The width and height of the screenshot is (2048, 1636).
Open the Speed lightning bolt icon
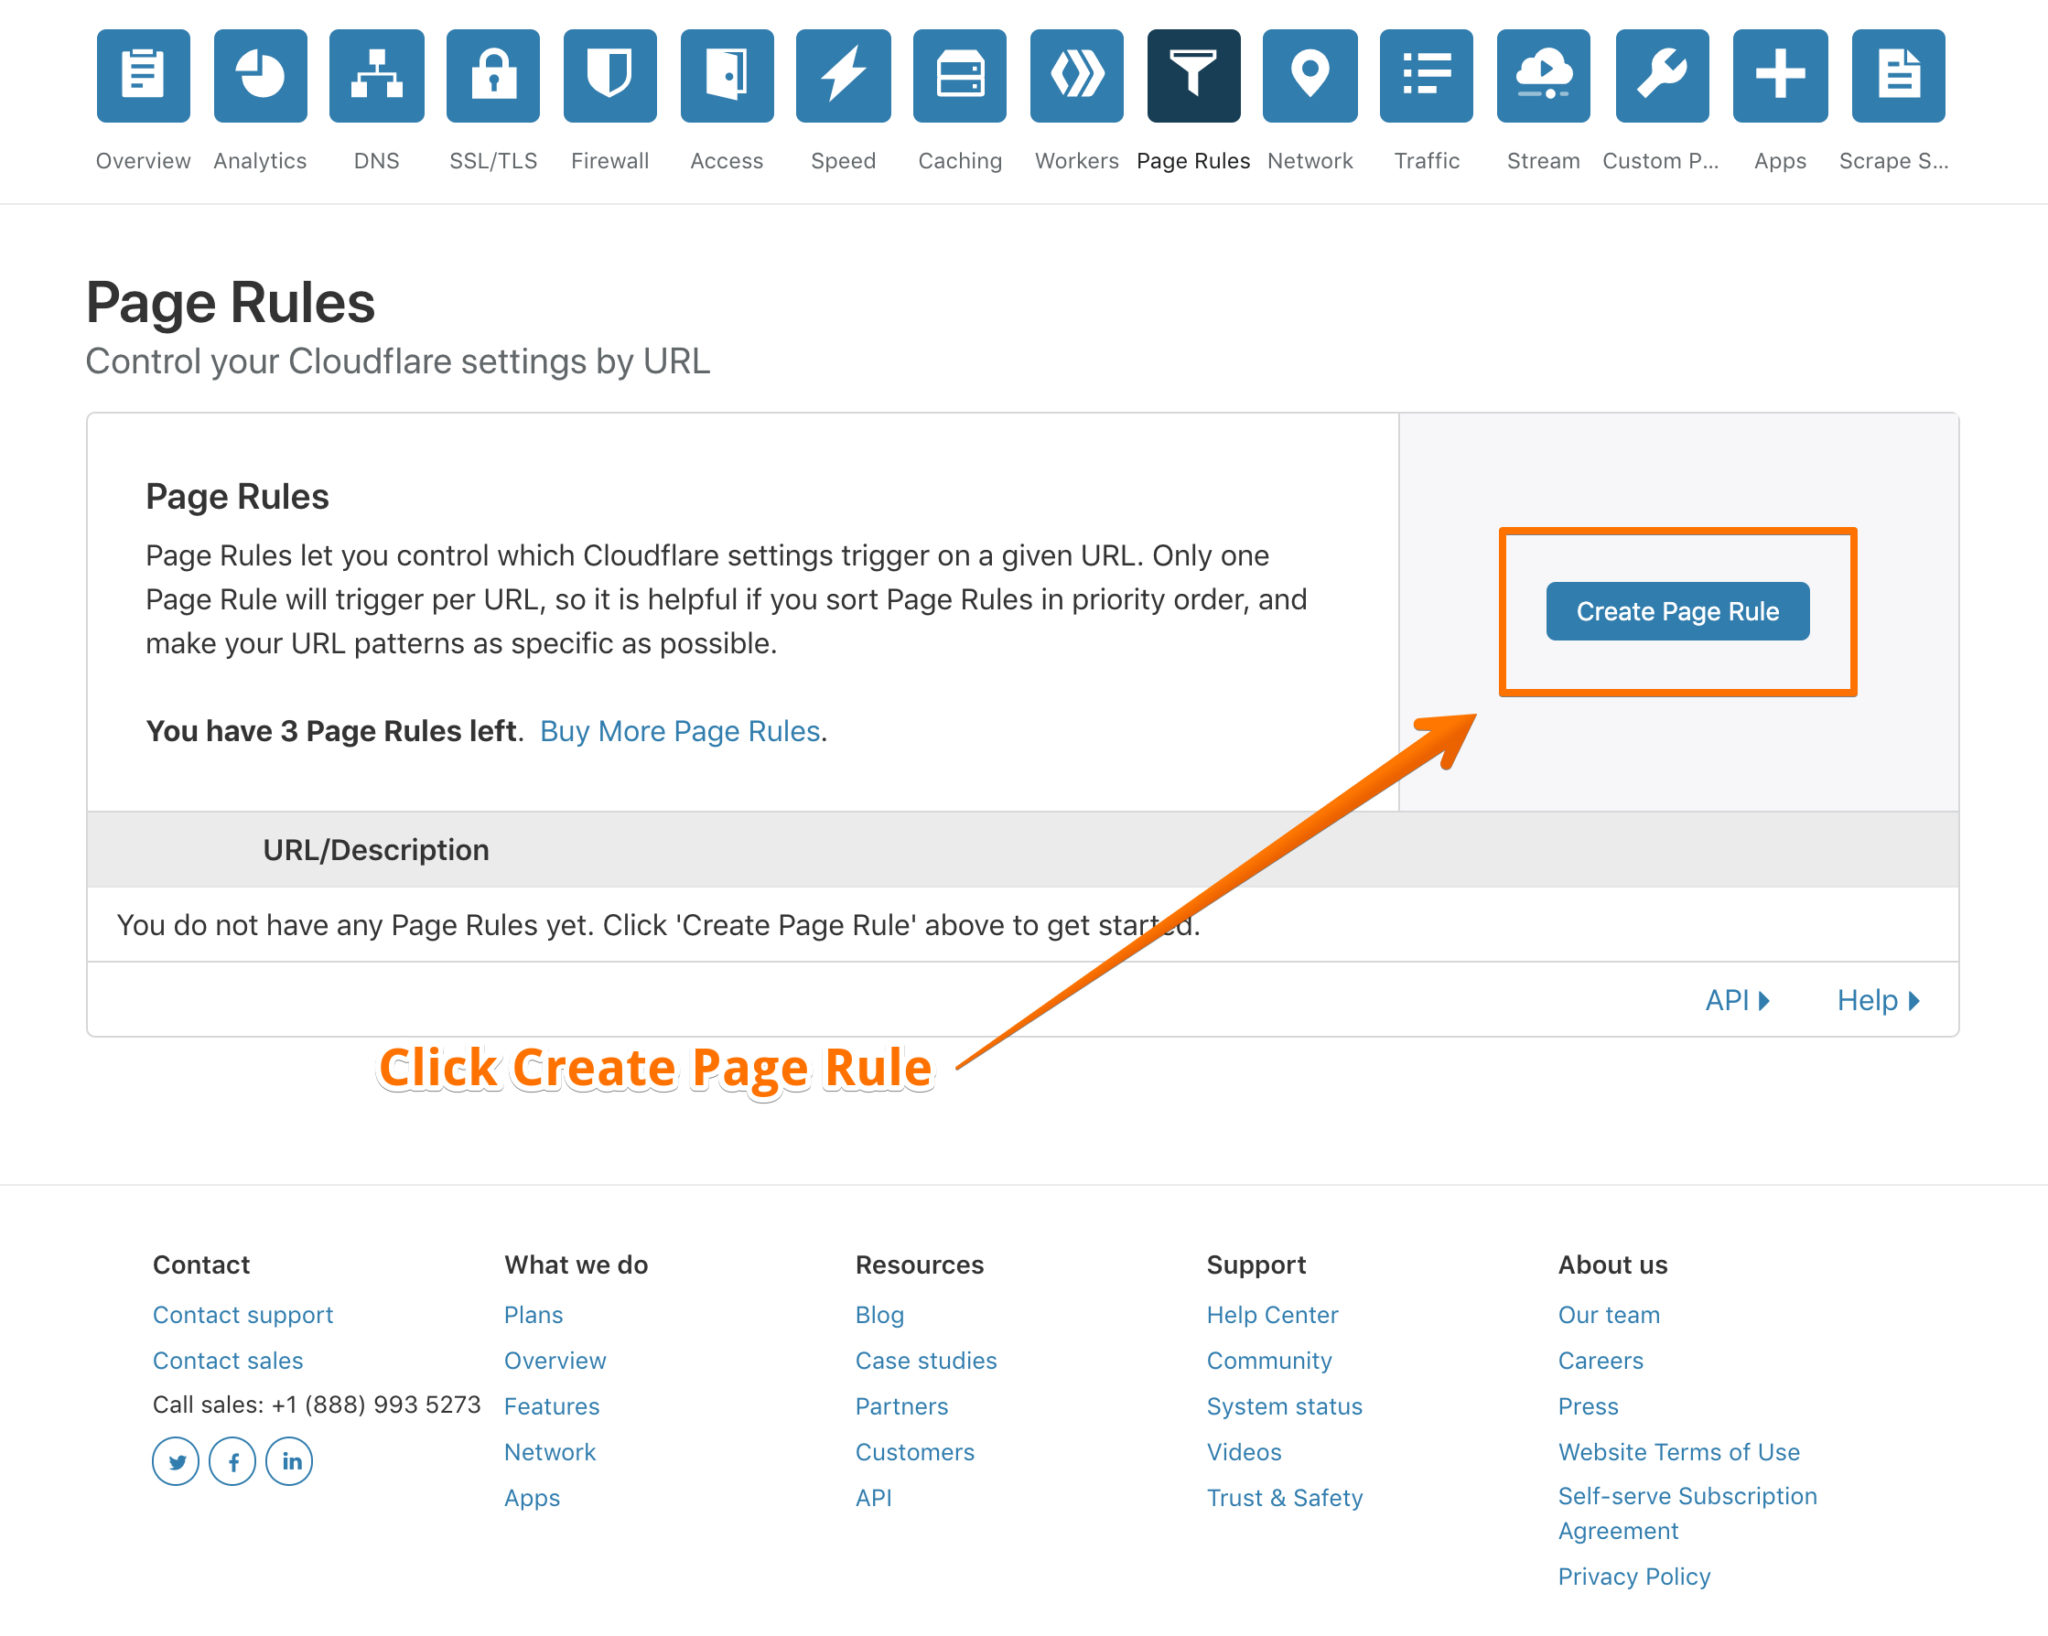click(x=843, y=76)
